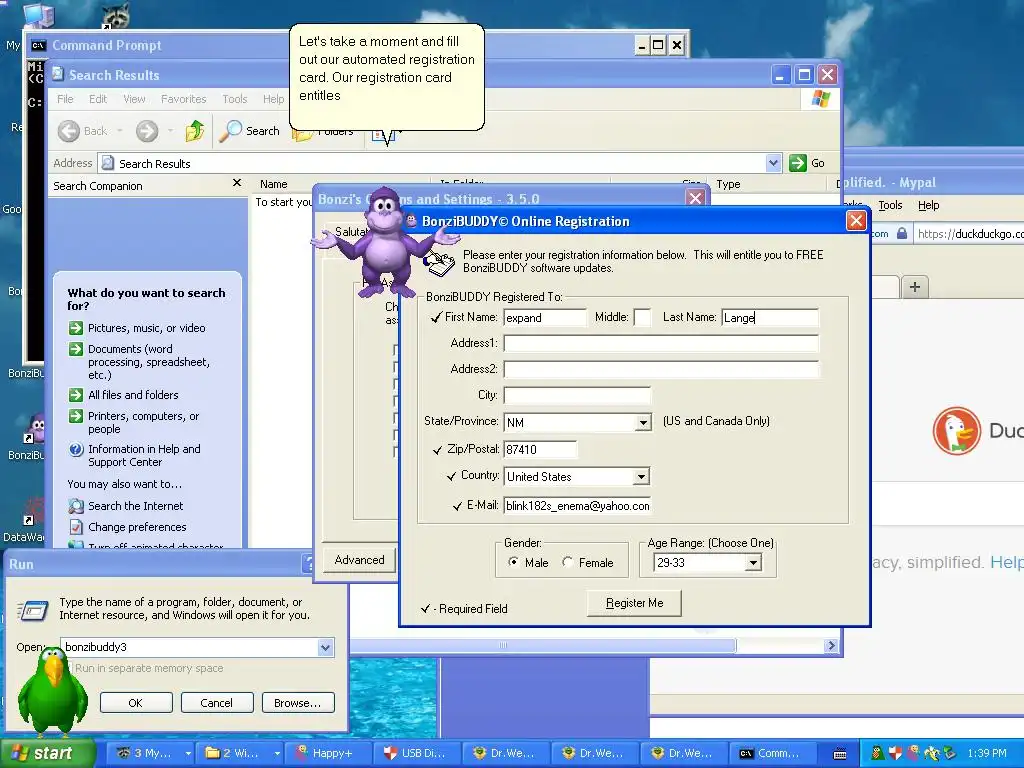Image resolution: width=1024 pixels, height=768 pixels.
Task: Click the Advanced button in Bonzi's settings
Action: tap(359, 560)
